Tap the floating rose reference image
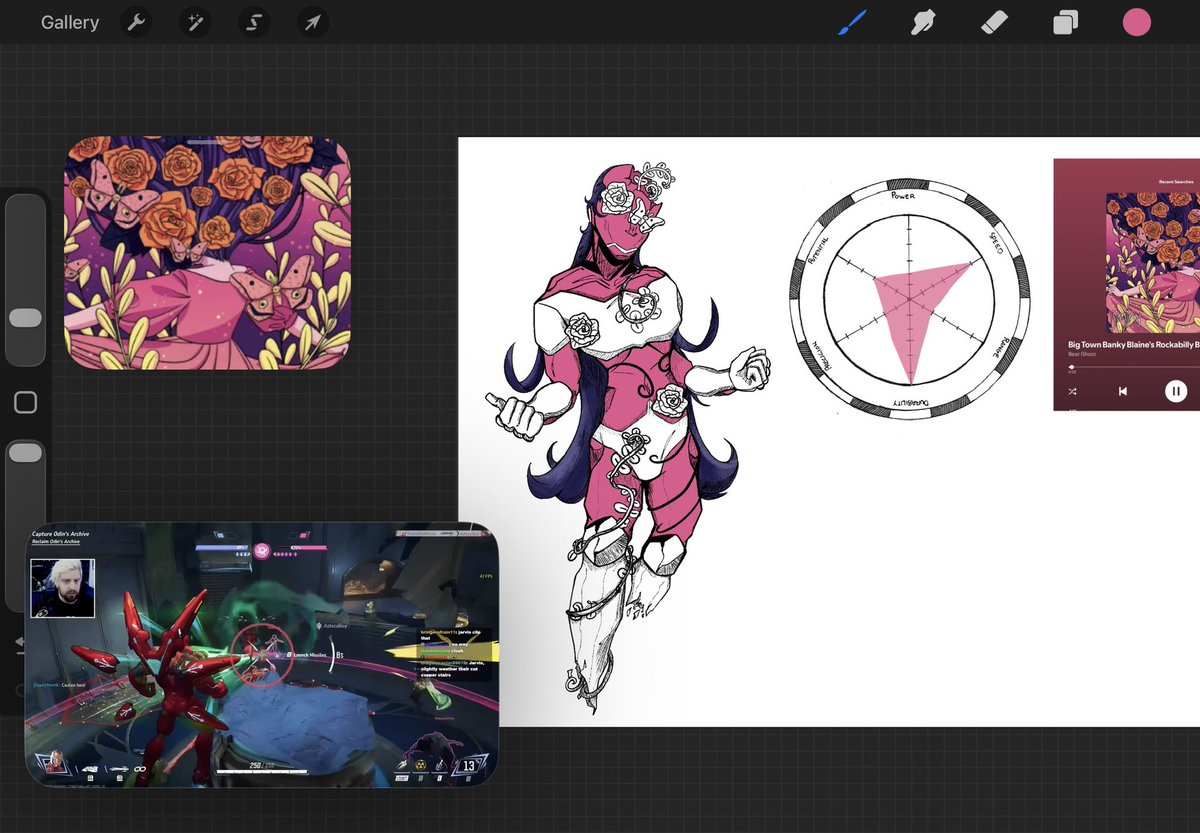This screenshot has width=1200, height=833. click(x=208, y=253)
